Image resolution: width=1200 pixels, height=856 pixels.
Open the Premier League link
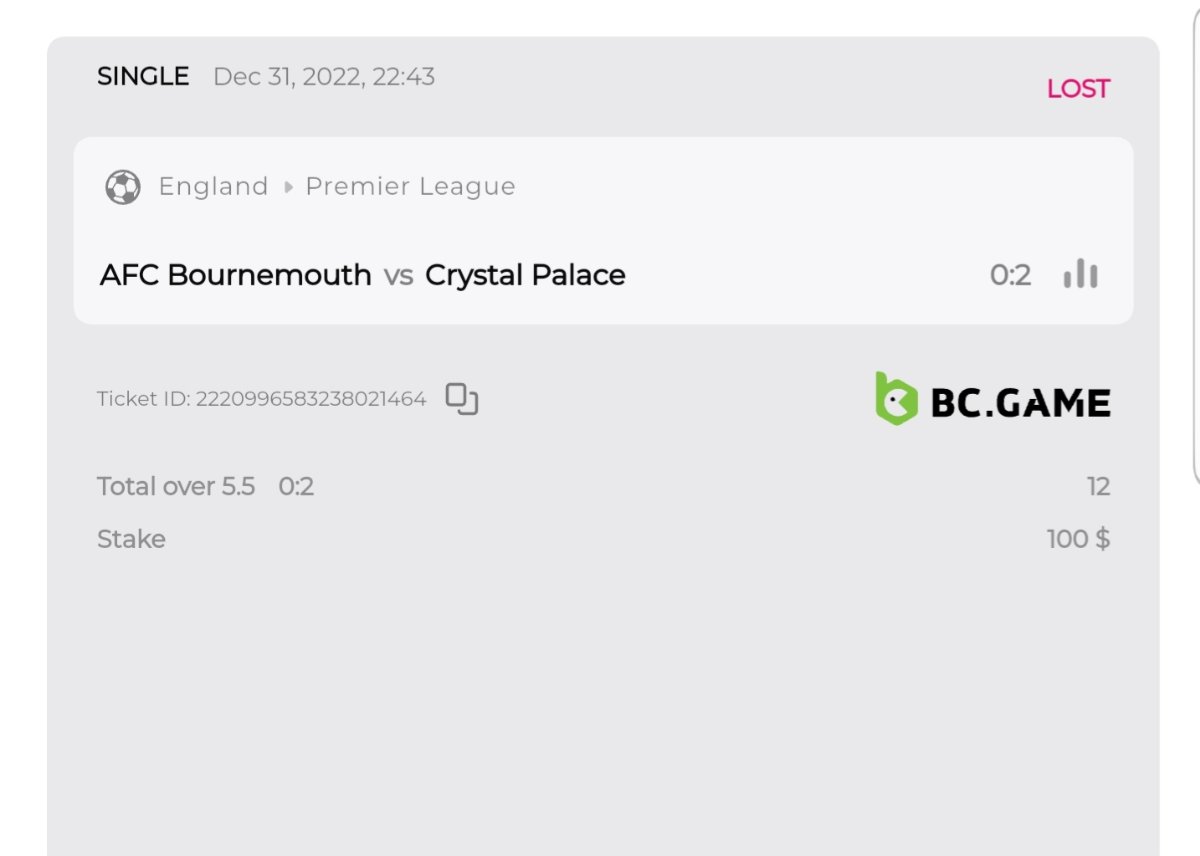coord(410,187)
